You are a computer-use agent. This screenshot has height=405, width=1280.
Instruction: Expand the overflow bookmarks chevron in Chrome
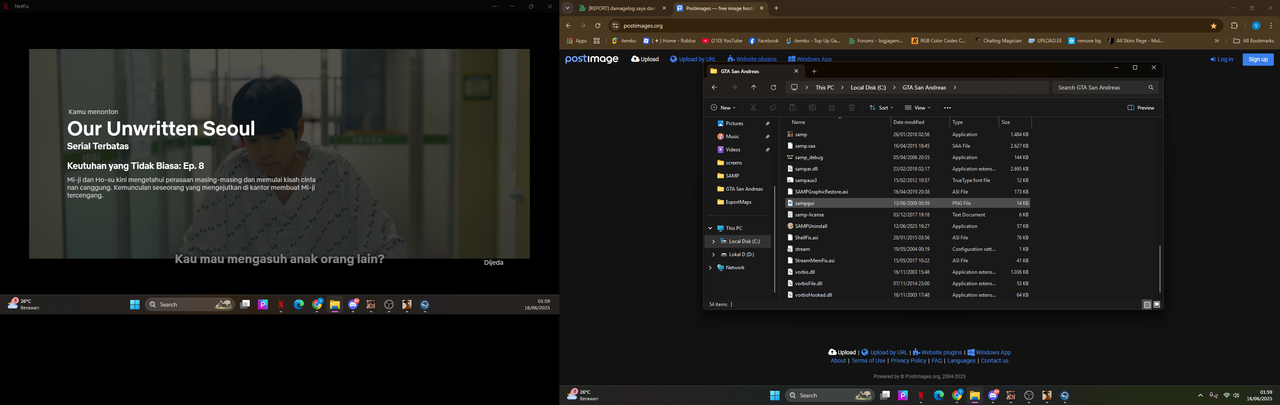tap(1217, 40)
